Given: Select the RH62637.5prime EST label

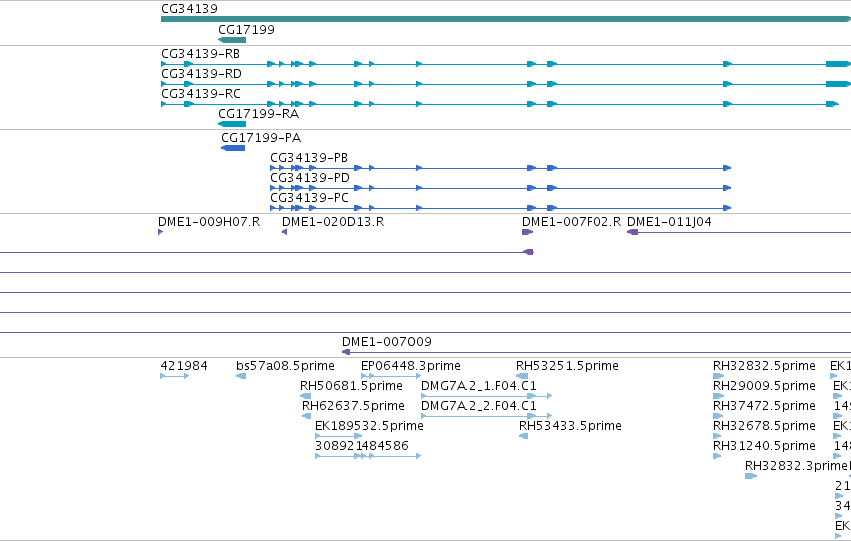Looking at the screenshot, I should [x=353, y=406].
